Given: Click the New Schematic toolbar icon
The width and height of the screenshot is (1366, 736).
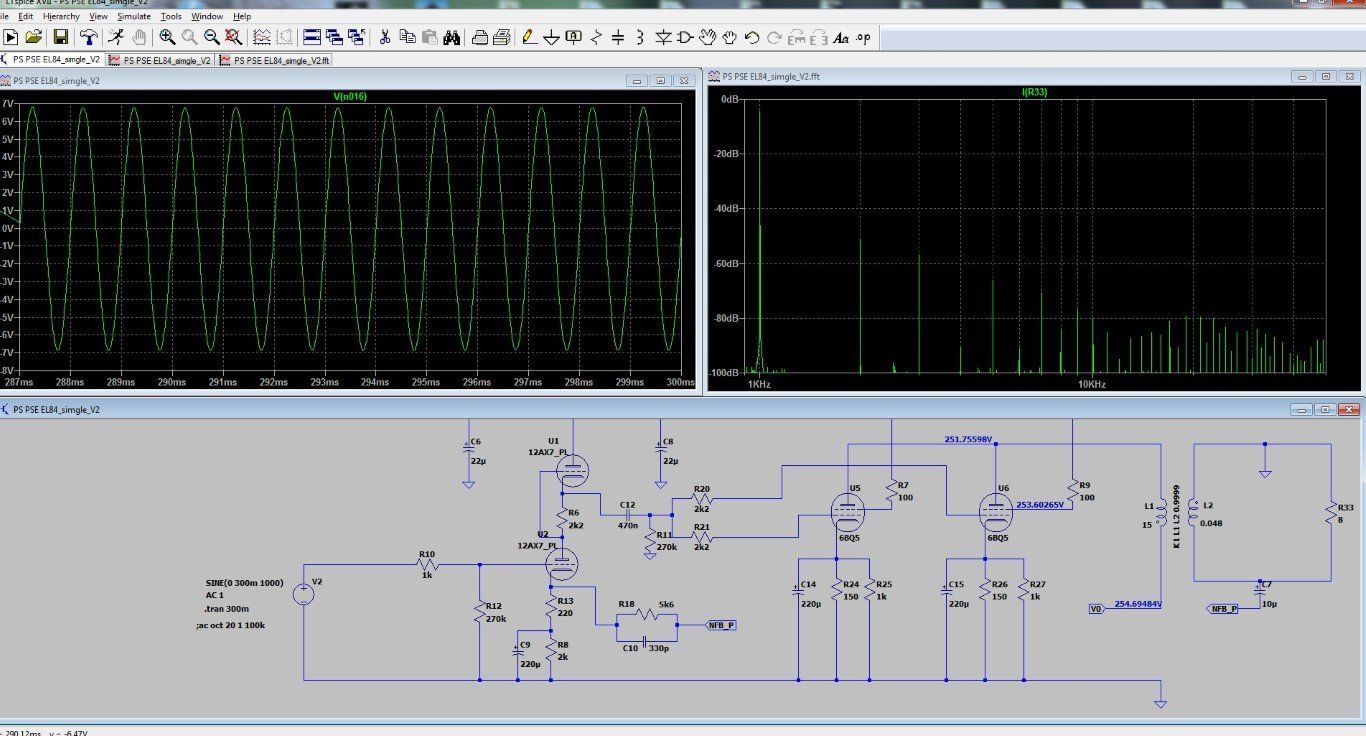Looking at the screenshot, I should (x=11, y=37).
